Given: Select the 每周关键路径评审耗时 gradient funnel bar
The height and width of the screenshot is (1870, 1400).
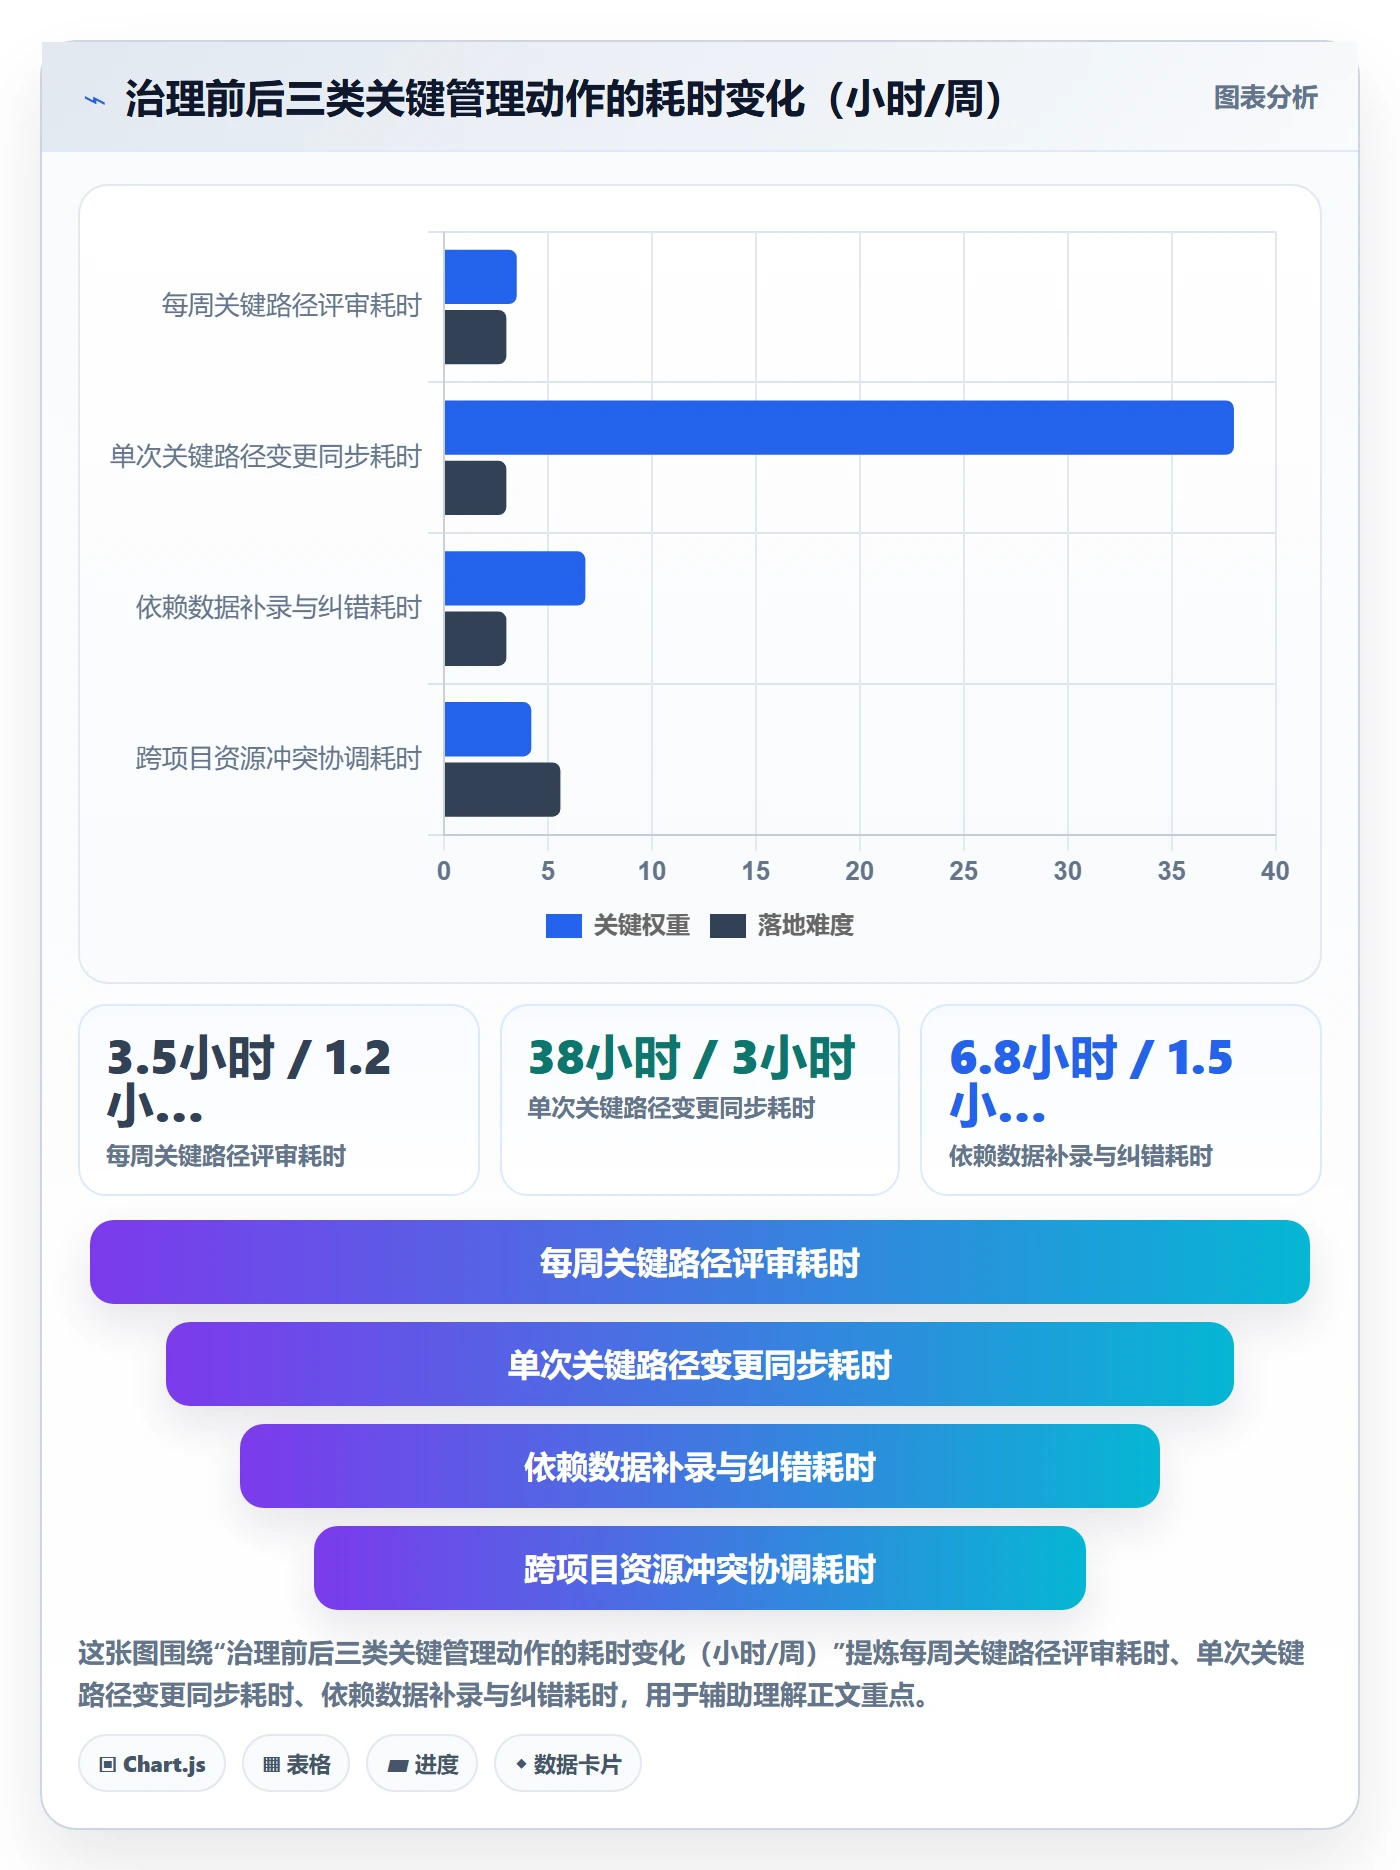Looking at the screenshot, I should (700, 1262).
